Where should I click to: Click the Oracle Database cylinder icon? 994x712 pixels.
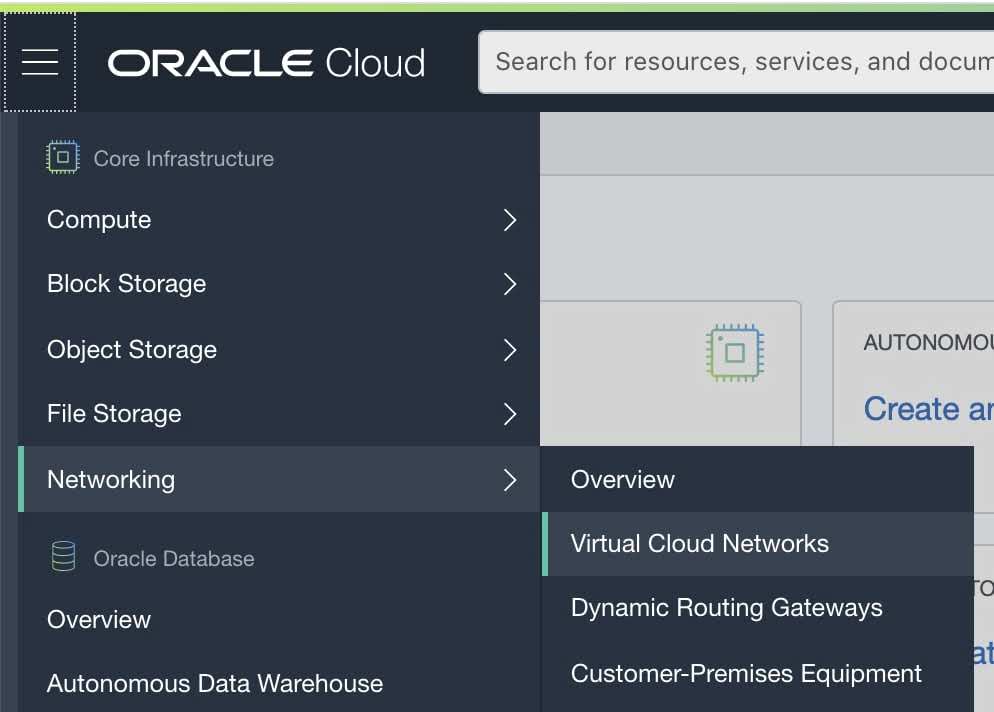click(63, 557)
